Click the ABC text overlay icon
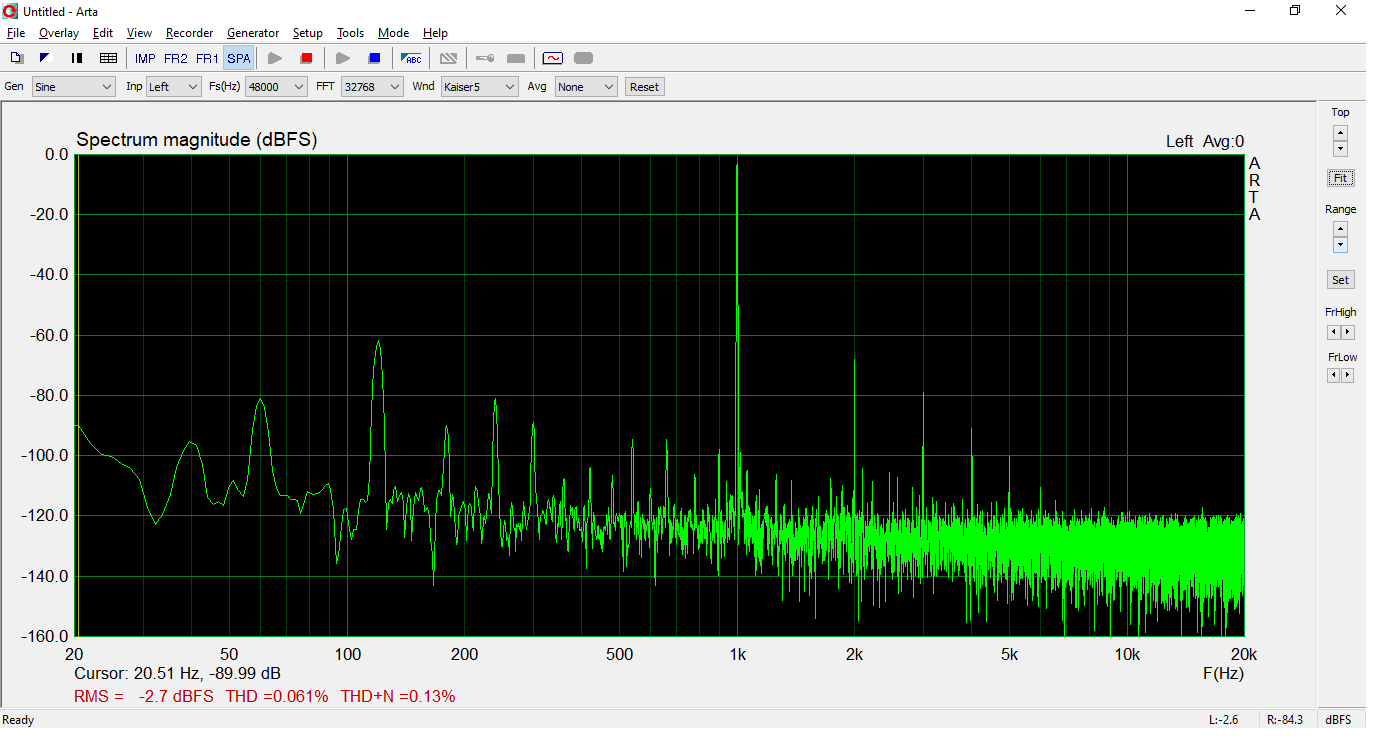 coord(412,58)
